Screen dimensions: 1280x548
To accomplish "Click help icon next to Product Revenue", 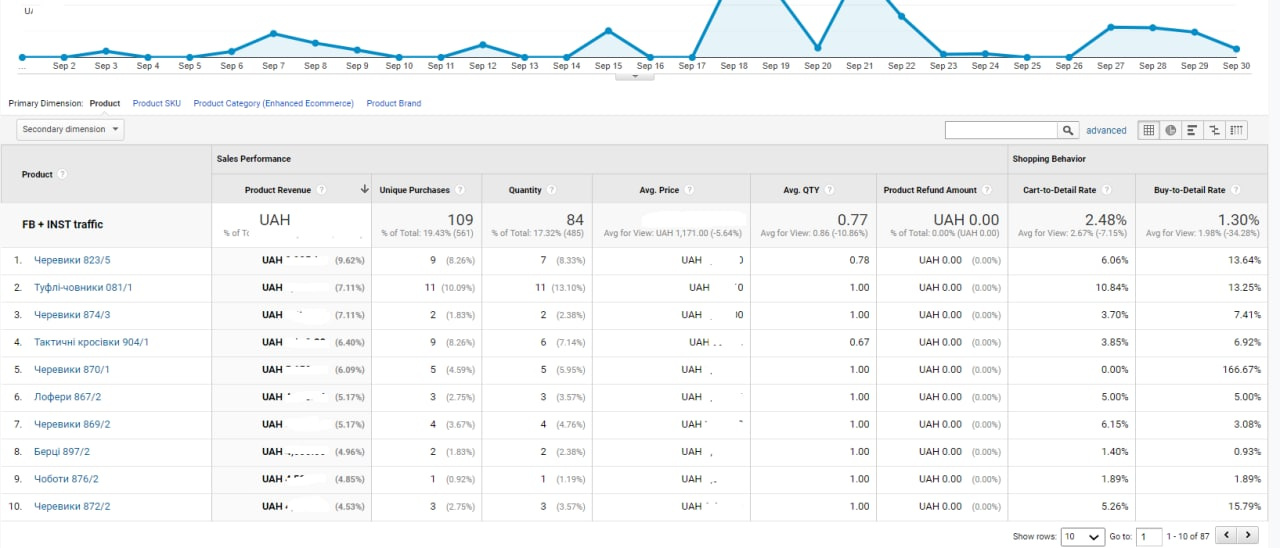I will coord(320,190).
